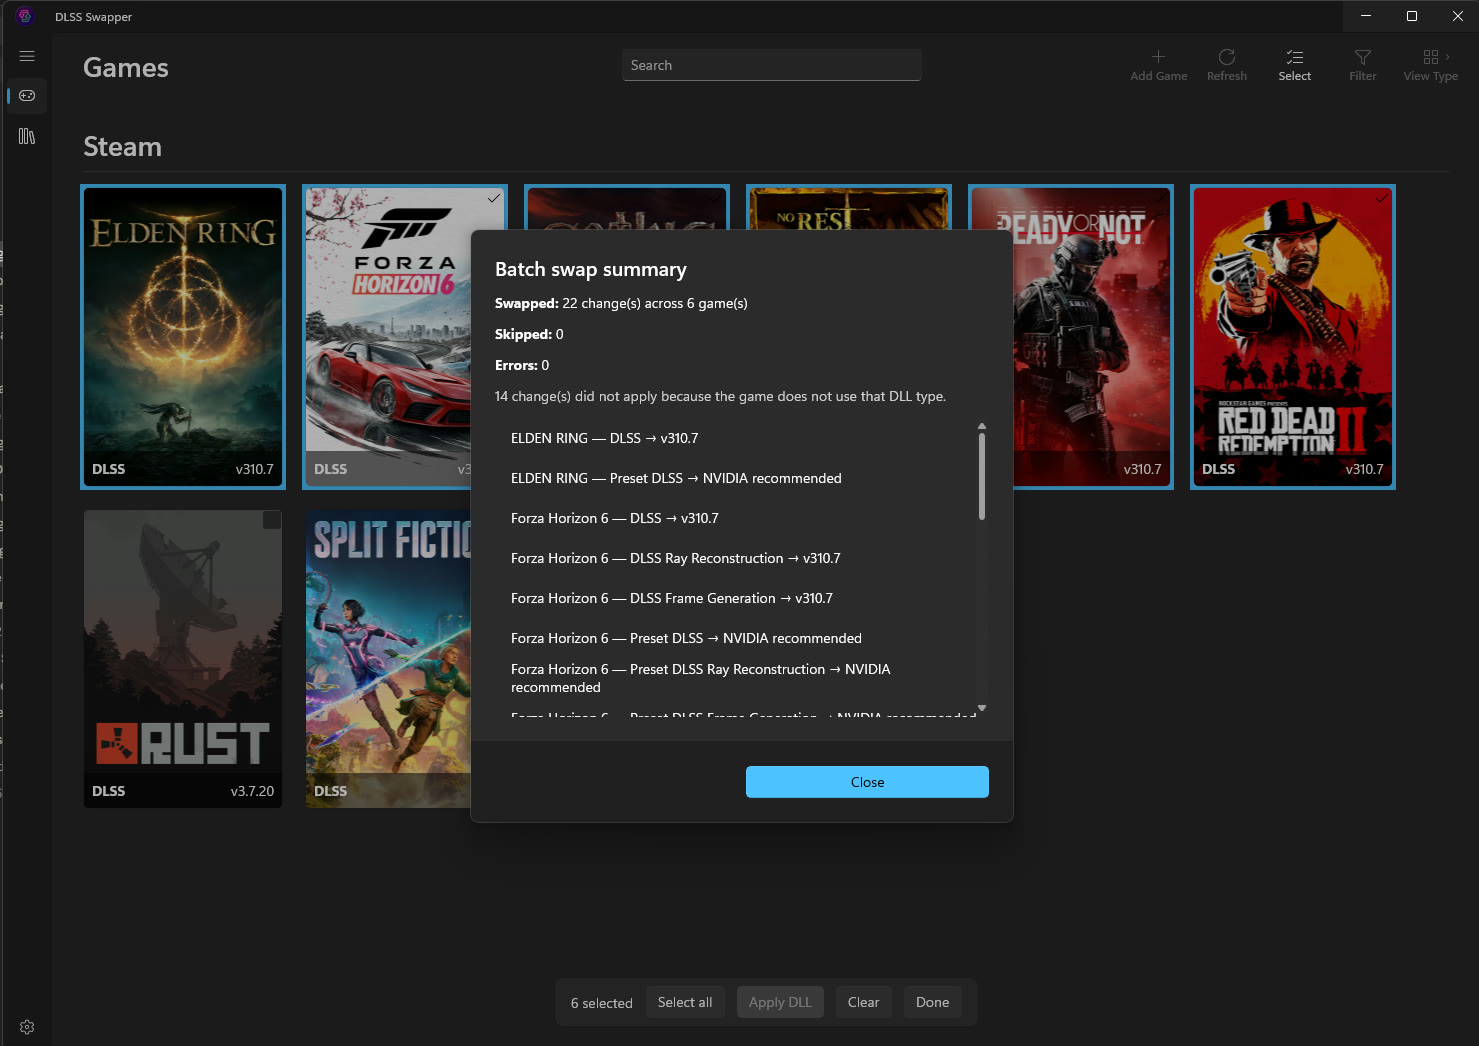The image size is (1479, 1046).
Task: Select the ELDEN RING game card
Action: 183,337
